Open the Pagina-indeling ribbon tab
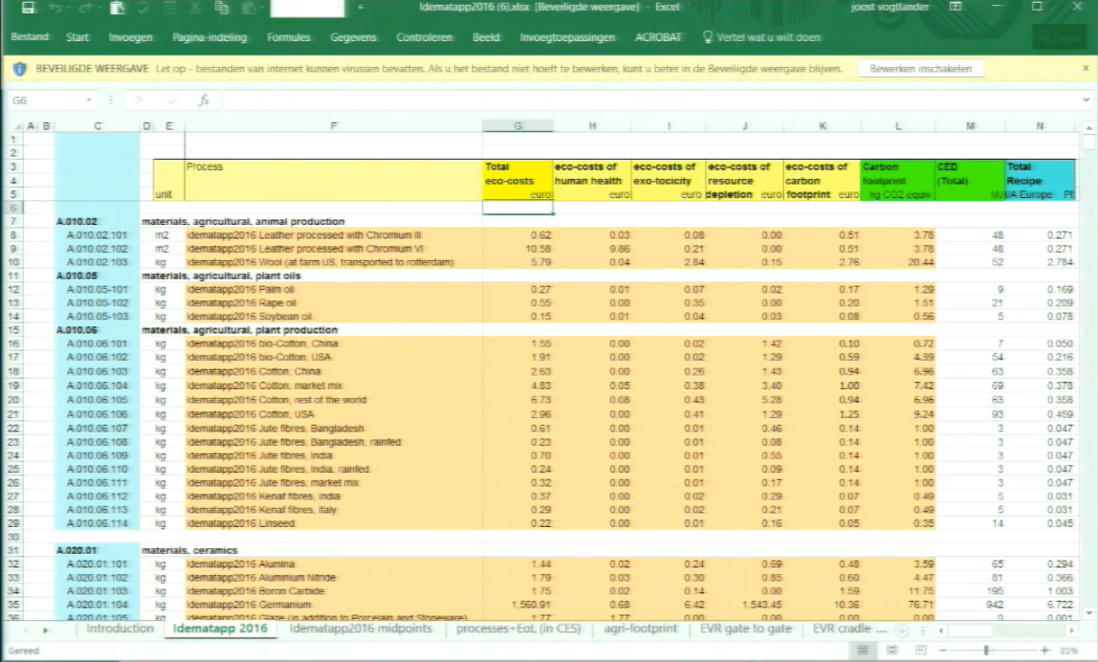1098x662 pixels. pyautogui.click(x=209, y=37)
